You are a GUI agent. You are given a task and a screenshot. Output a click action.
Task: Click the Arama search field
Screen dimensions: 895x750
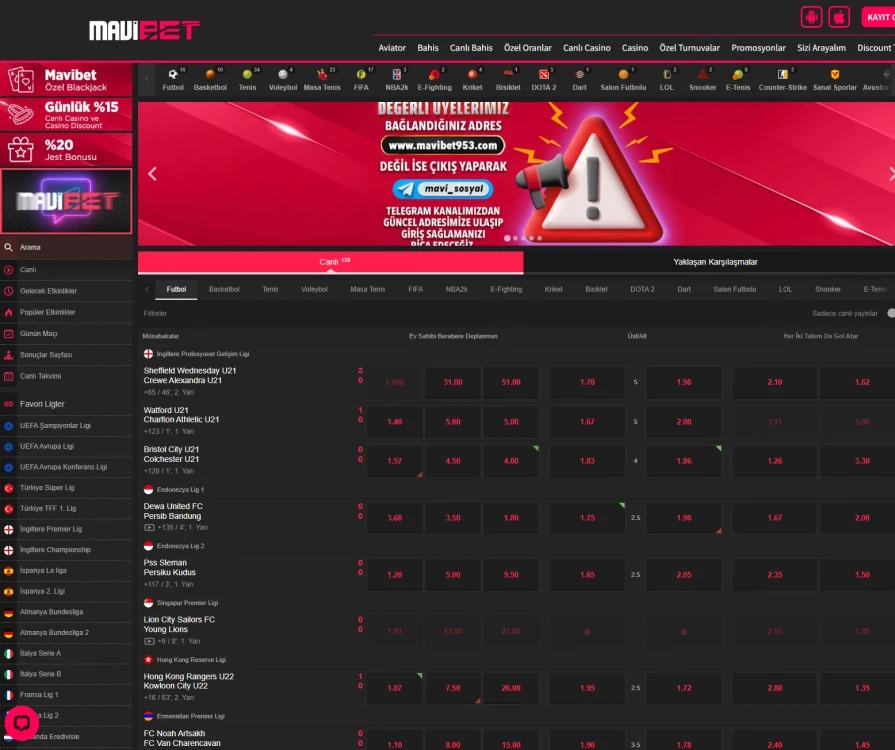tap(66, 247)
